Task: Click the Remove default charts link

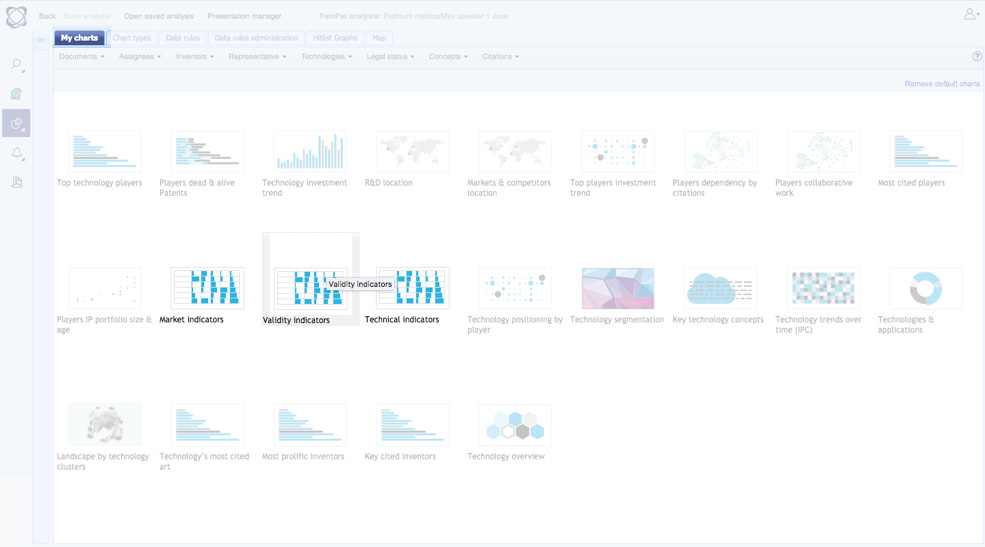Action: (x=942, y=84)
